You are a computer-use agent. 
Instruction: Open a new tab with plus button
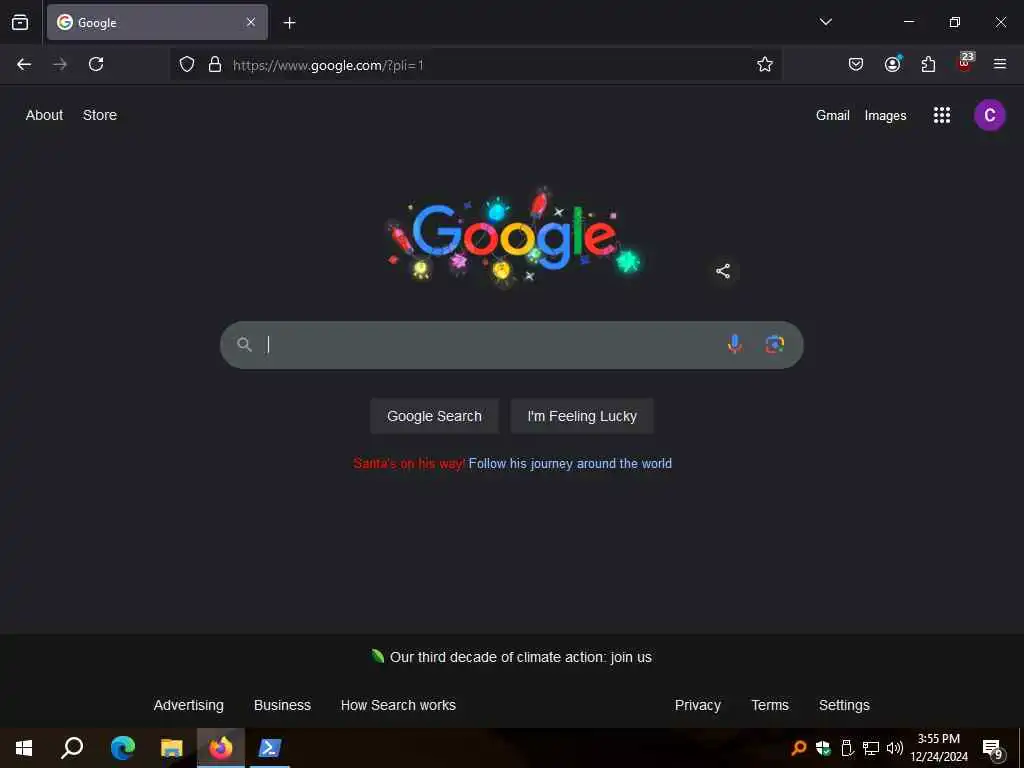pos(289,23)
